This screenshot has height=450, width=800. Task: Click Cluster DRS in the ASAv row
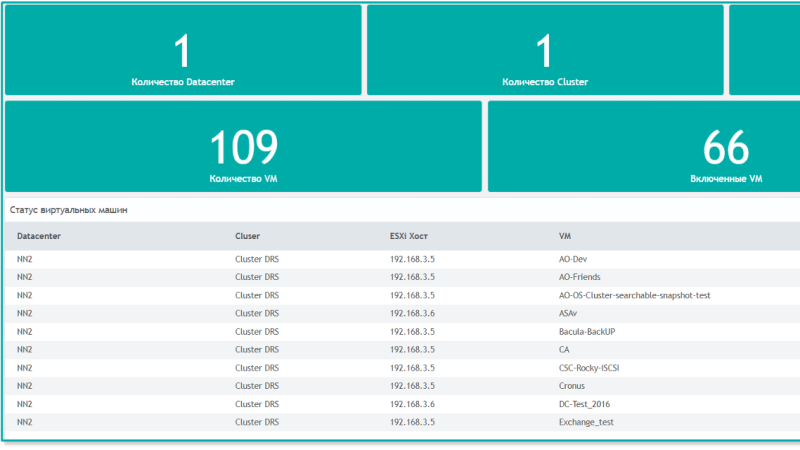coord(257,313)
